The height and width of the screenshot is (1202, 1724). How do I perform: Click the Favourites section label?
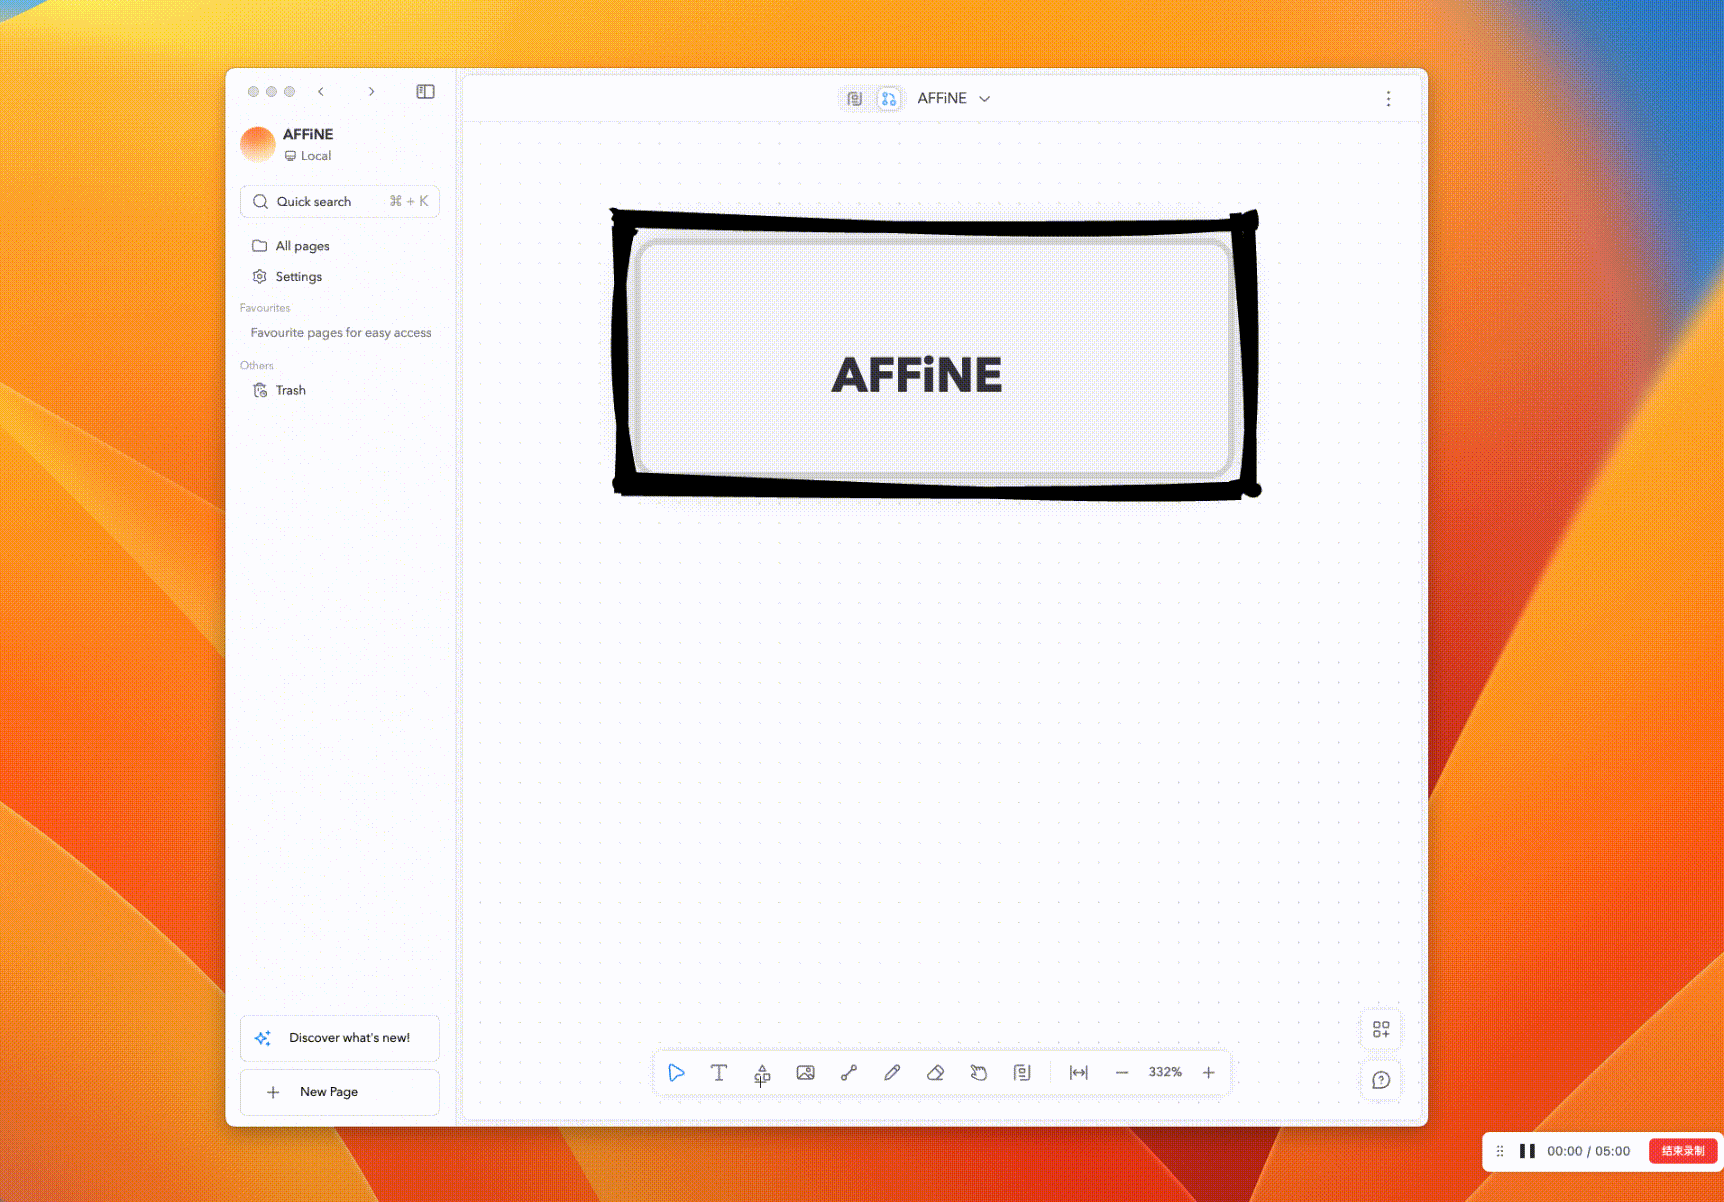265,308
